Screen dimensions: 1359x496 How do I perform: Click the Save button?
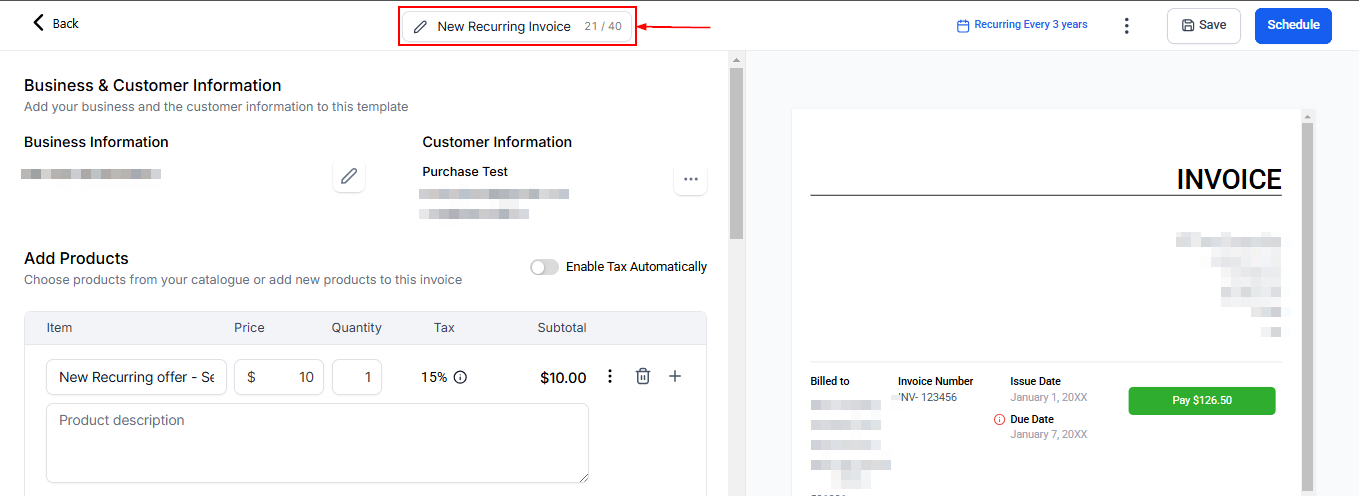1203,25
